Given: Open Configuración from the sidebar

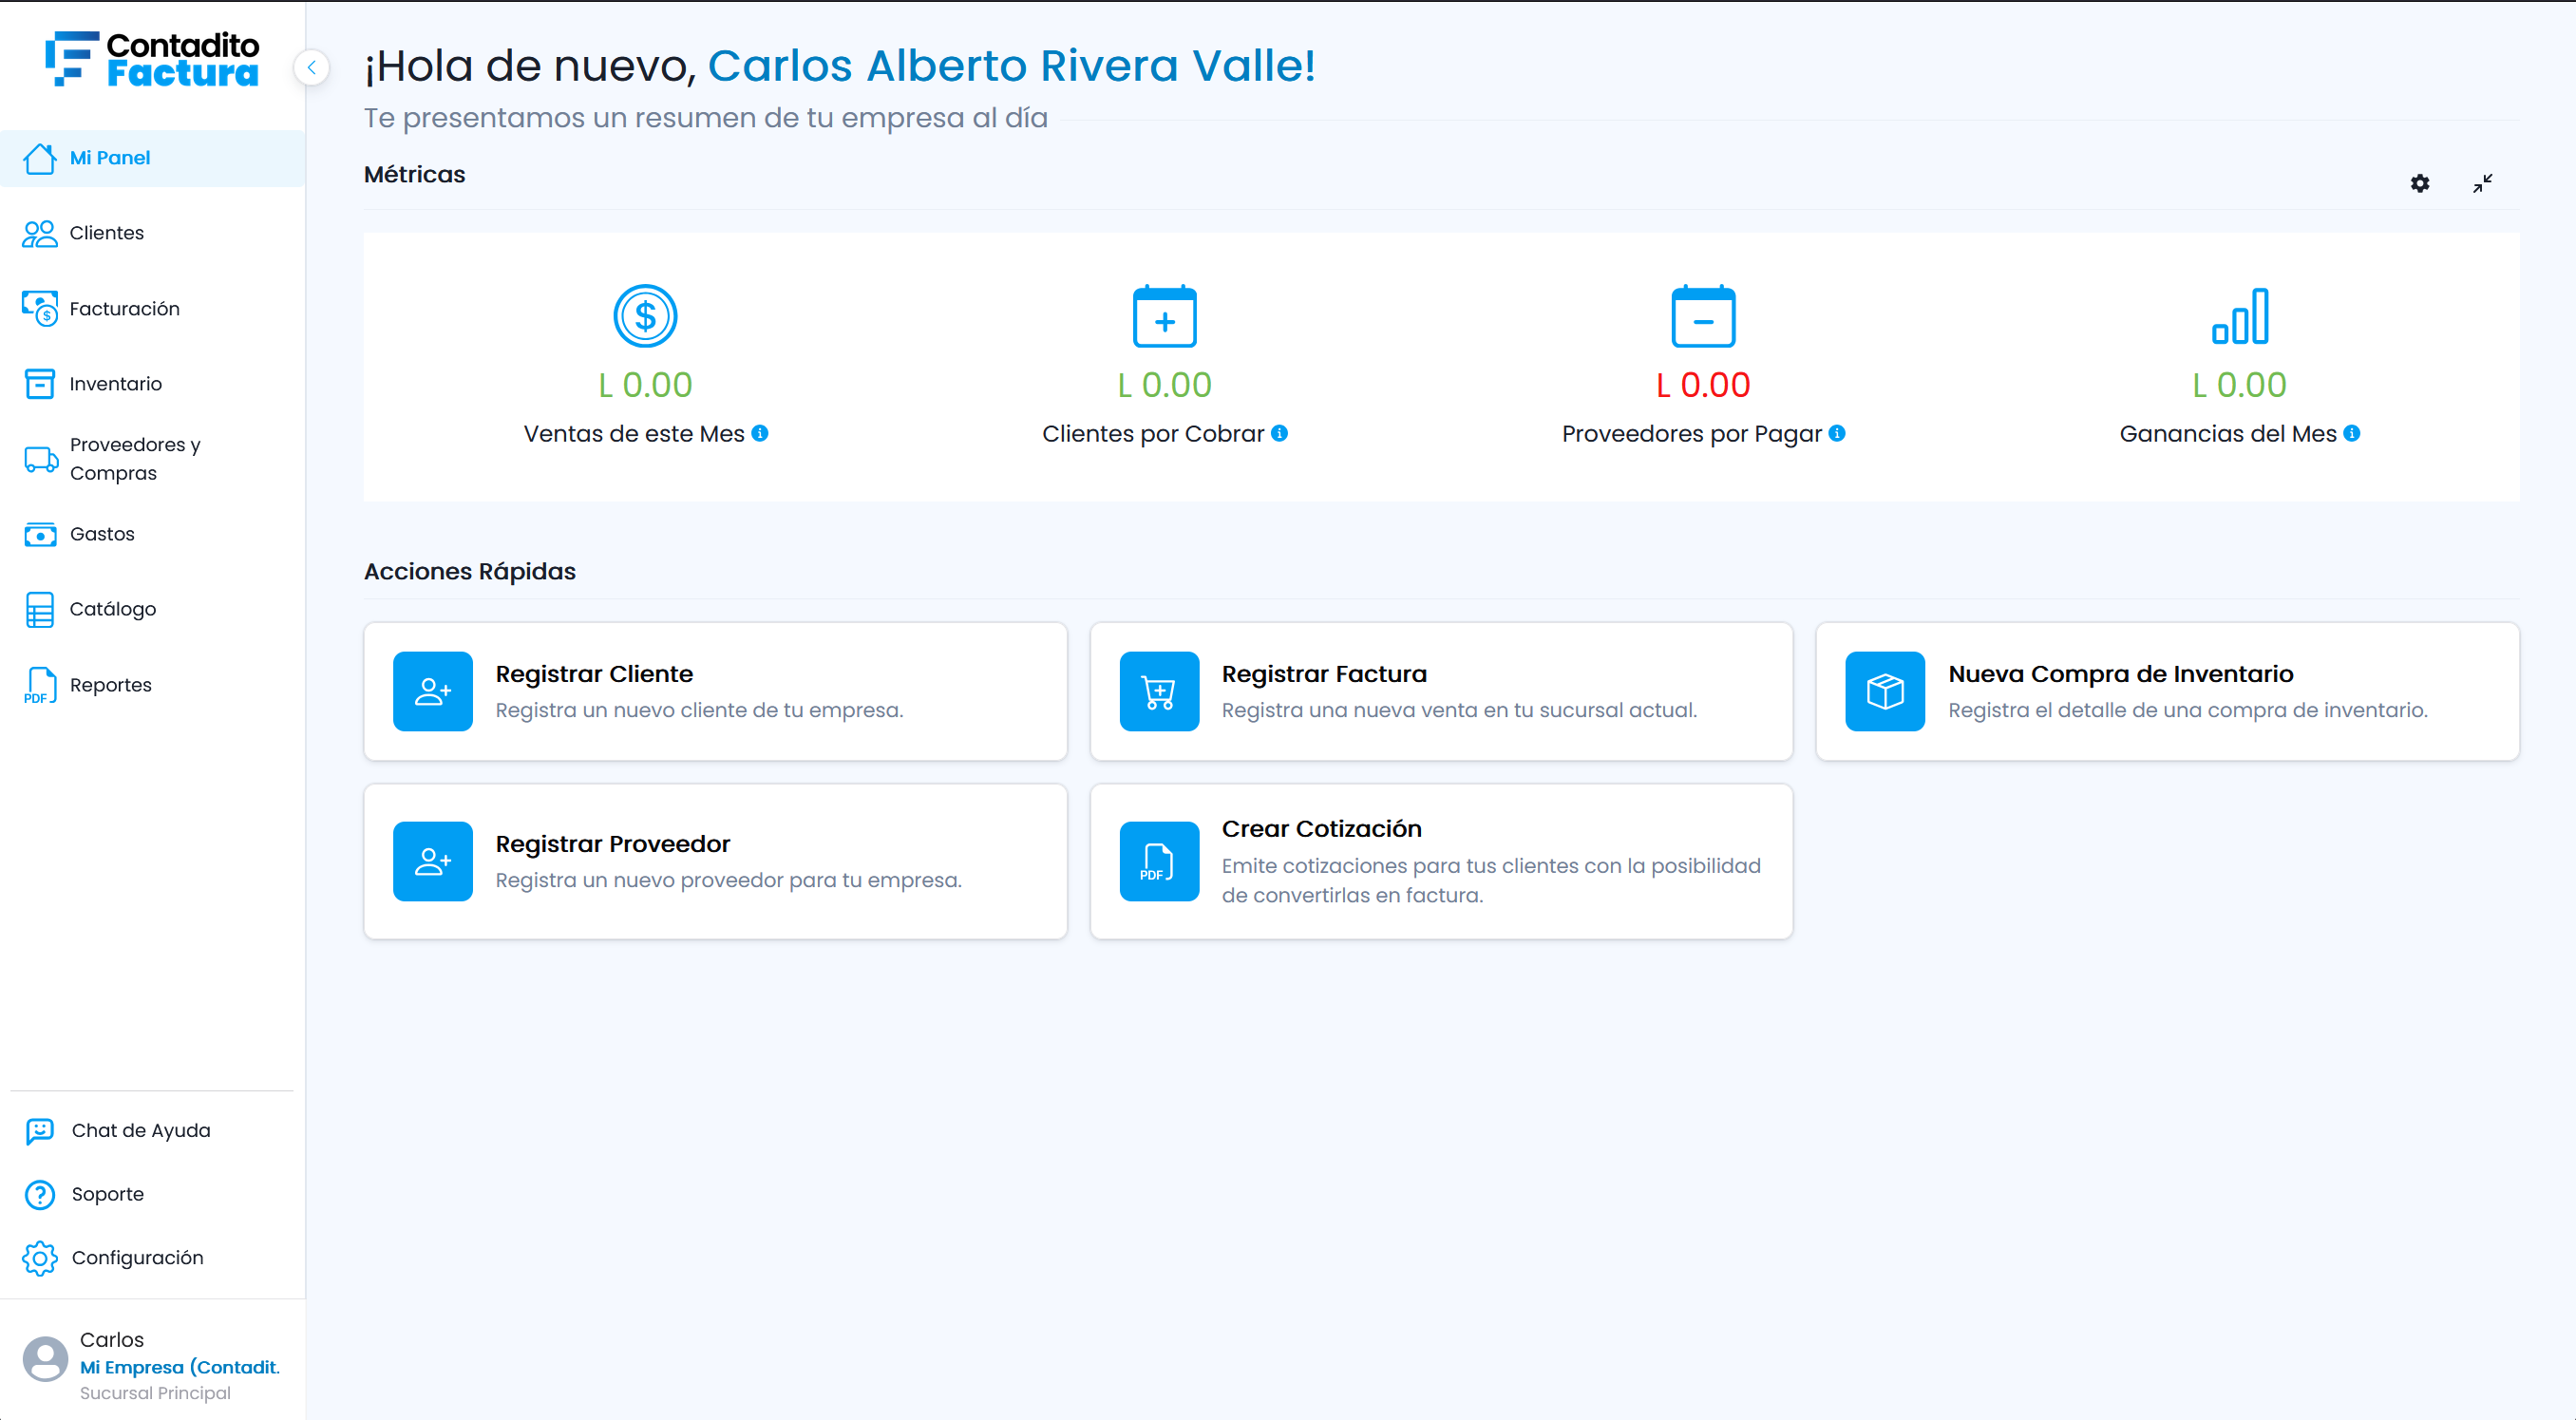Looking at the screenshot, I should click(152, 1258).
